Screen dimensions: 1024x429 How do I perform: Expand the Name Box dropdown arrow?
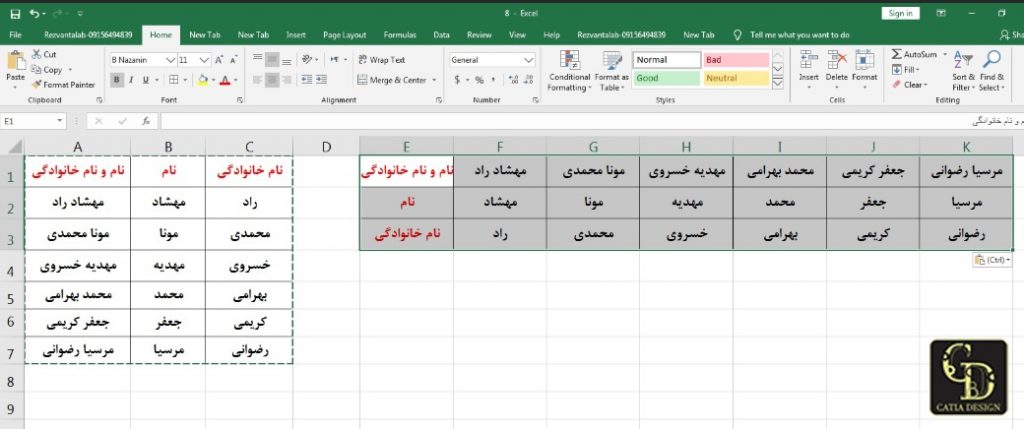tap(60, 121)
